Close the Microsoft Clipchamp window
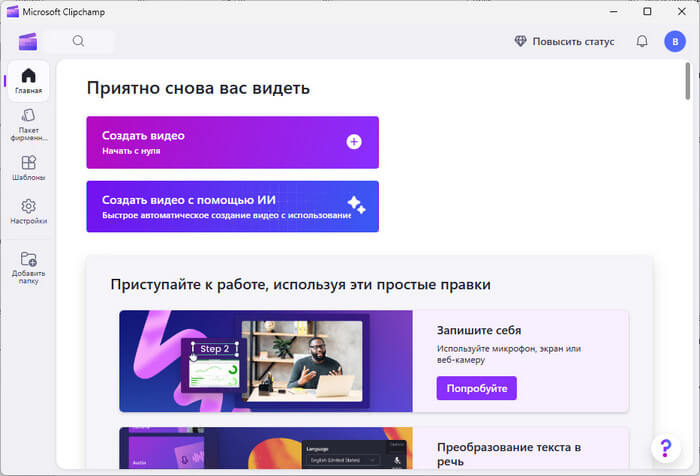 (682, 12)
